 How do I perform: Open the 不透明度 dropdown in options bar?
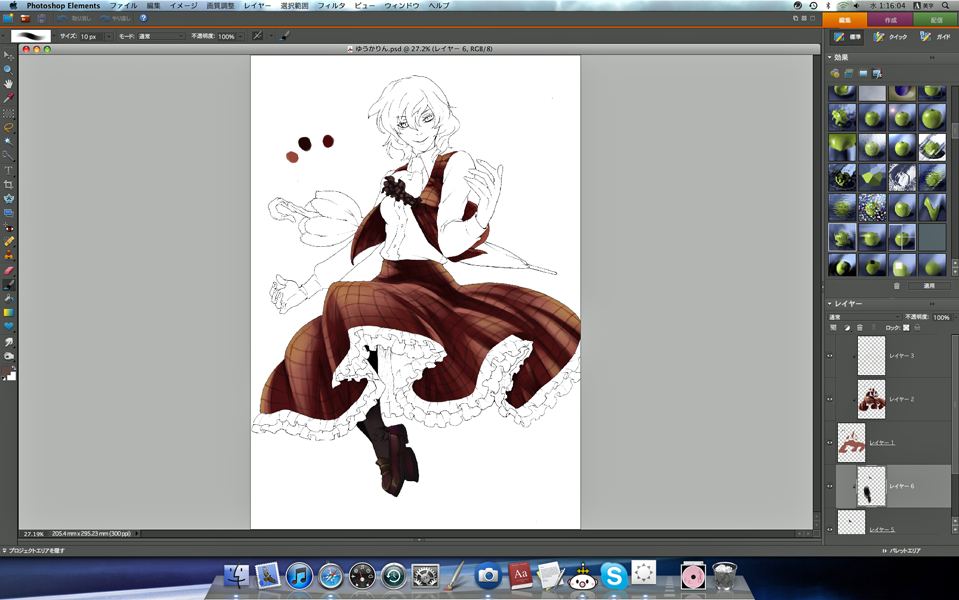click(x=240, y=37)
